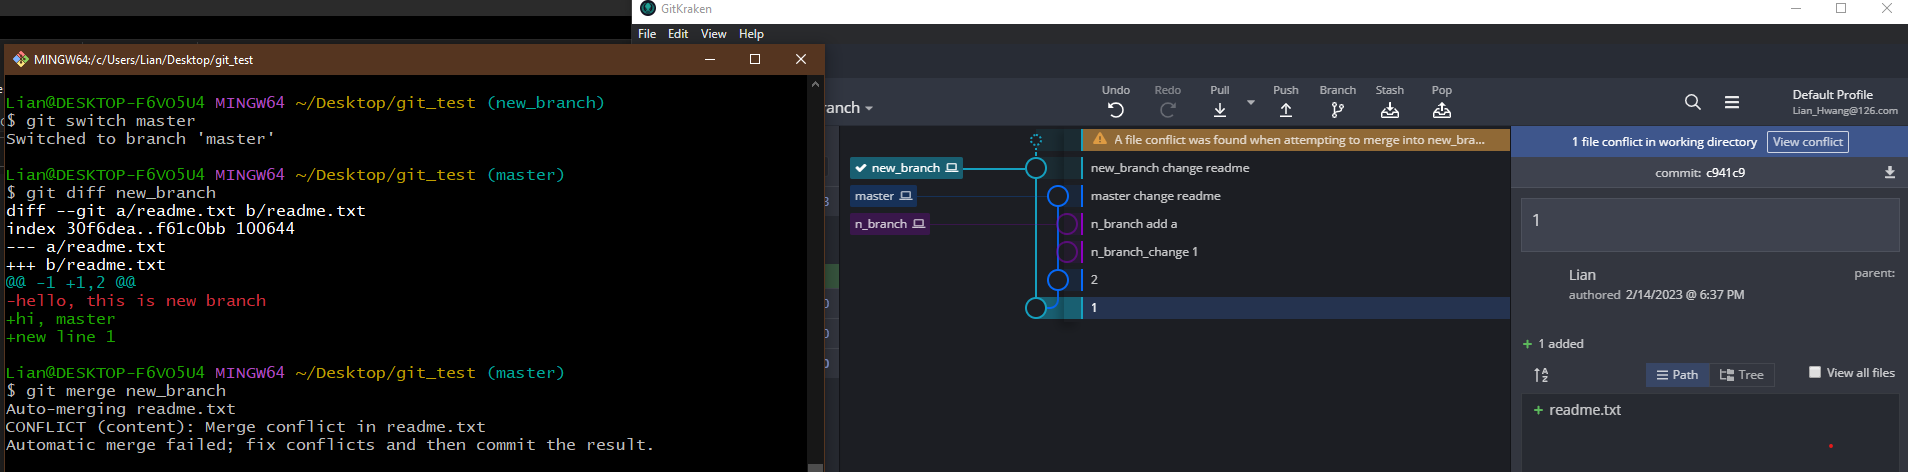Open the hamburger menu icon near profile

pos(1732,102)
